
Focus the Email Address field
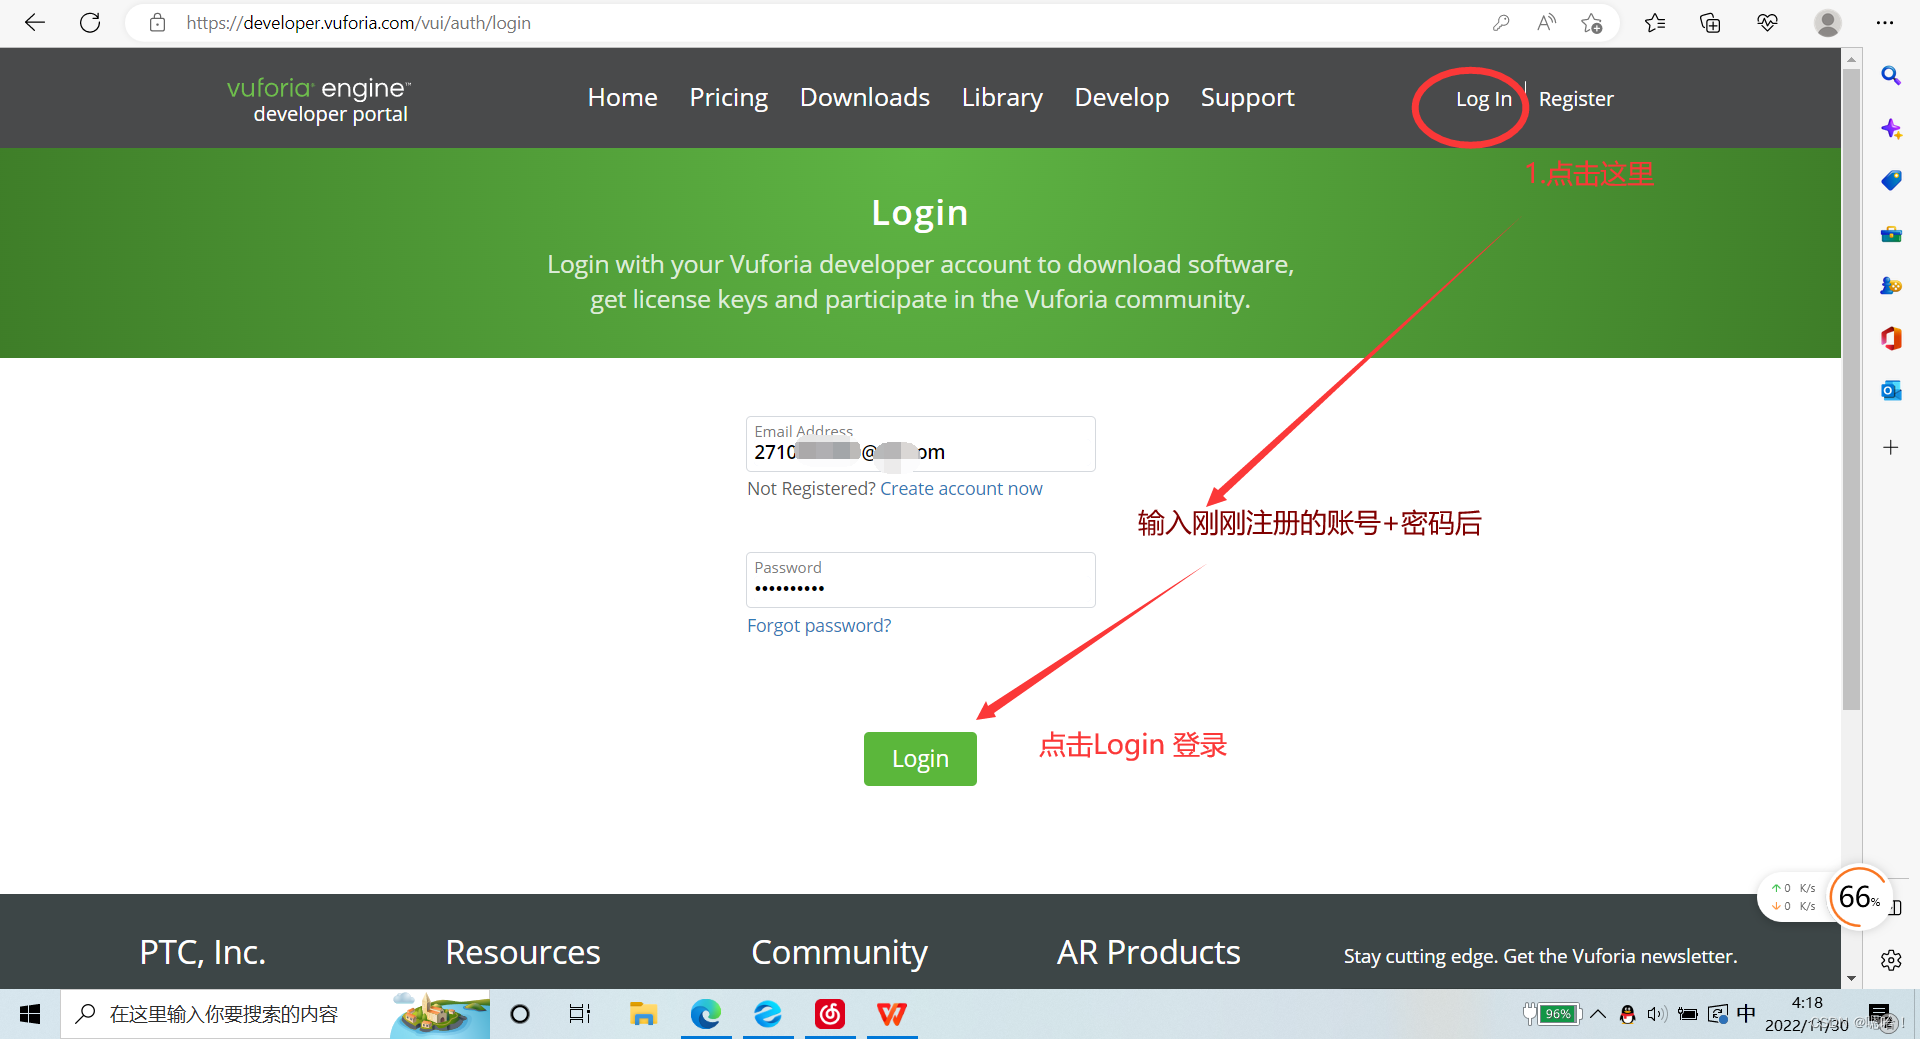(x=921, y=444)
